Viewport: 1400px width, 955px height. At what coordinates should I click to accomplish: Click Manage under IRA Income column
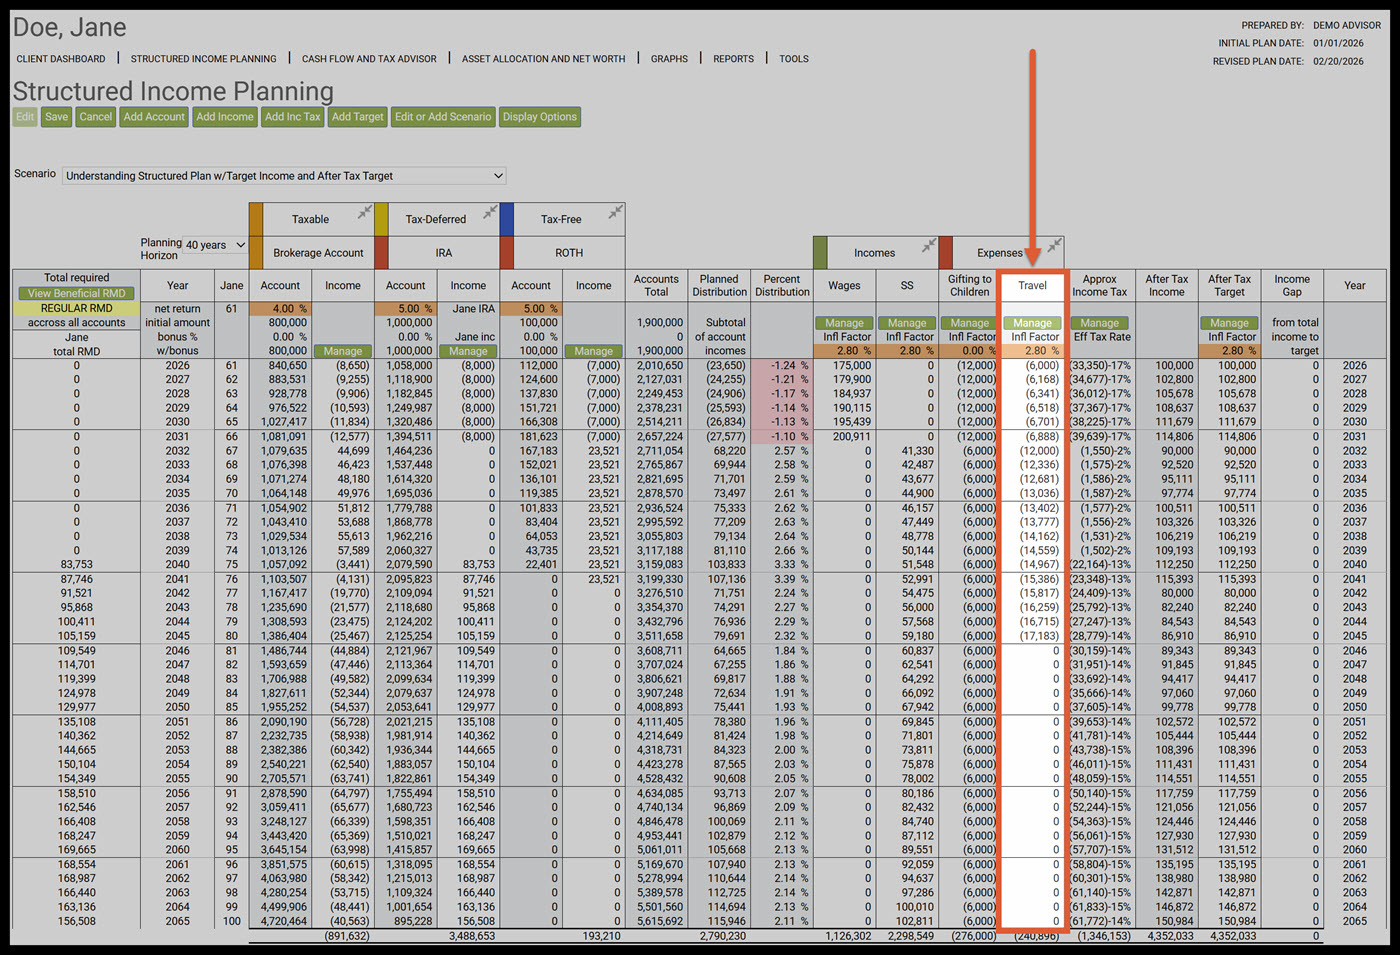[468, 351]
